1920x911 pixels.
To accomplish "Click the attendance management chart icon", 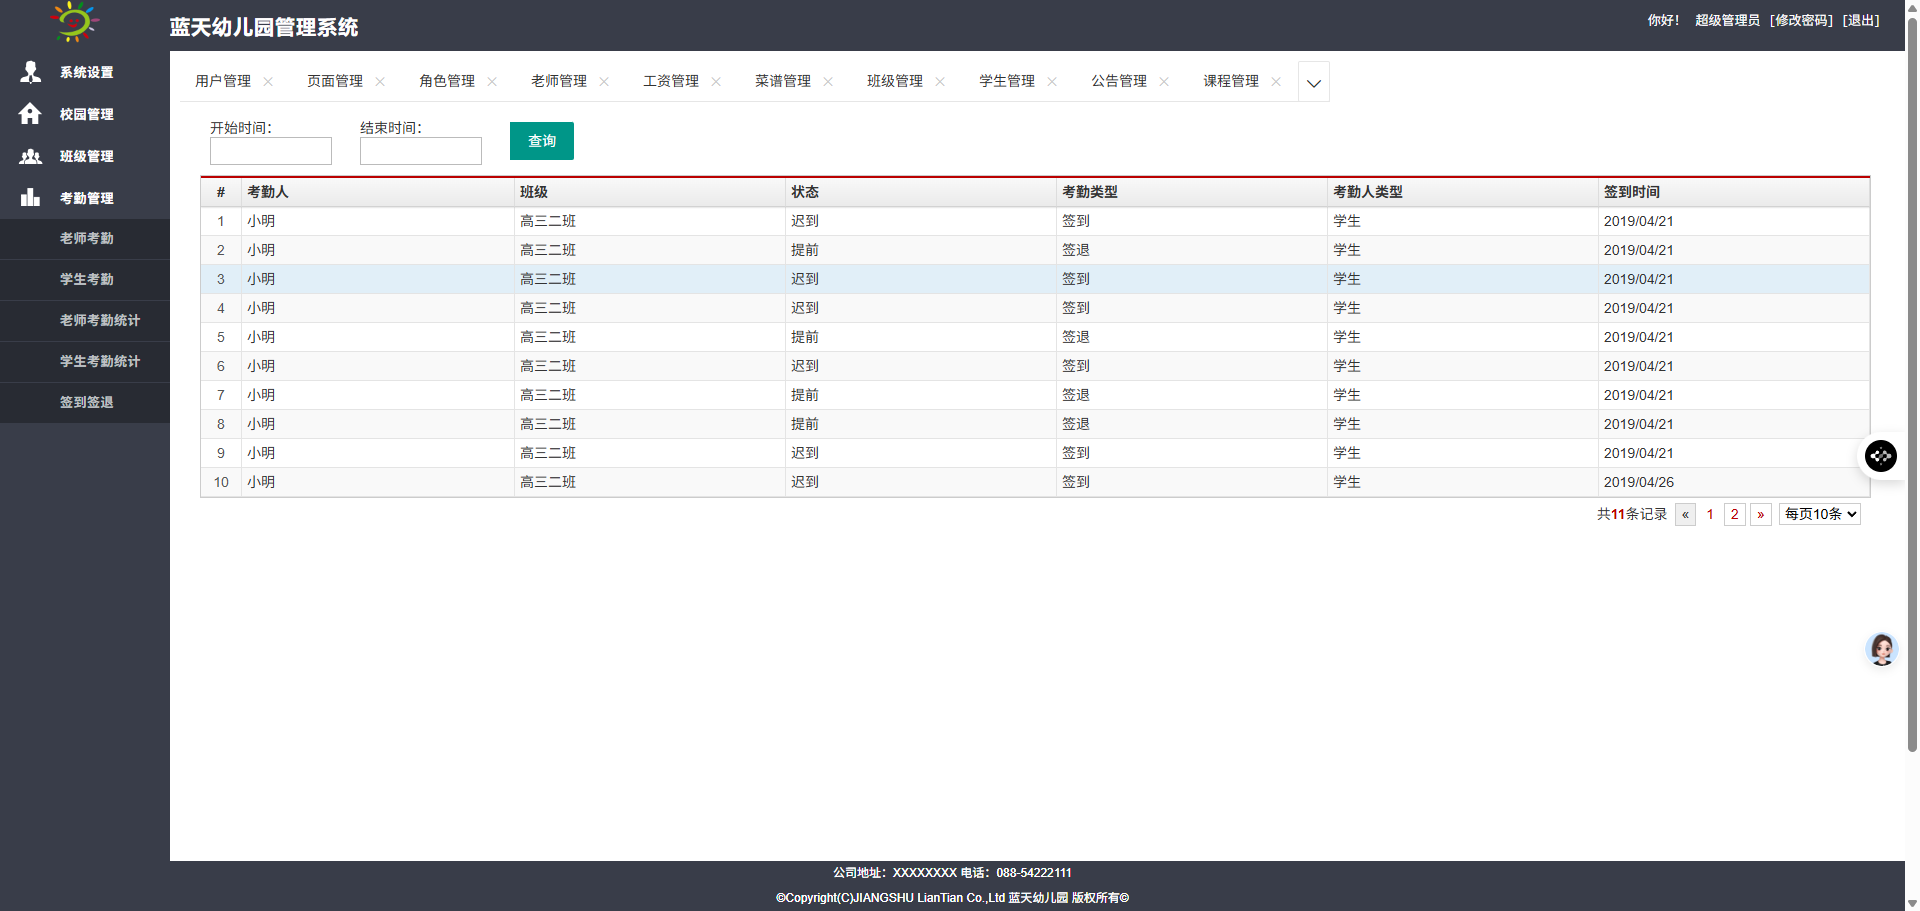I will (x=30, y=198).
